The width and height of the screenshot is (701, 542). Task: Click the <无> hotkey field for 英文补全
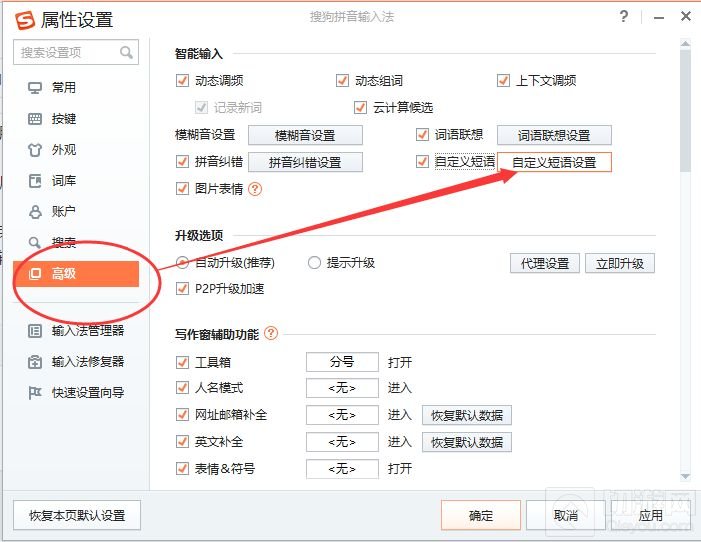pyautogui.click(x=342, y=442)
